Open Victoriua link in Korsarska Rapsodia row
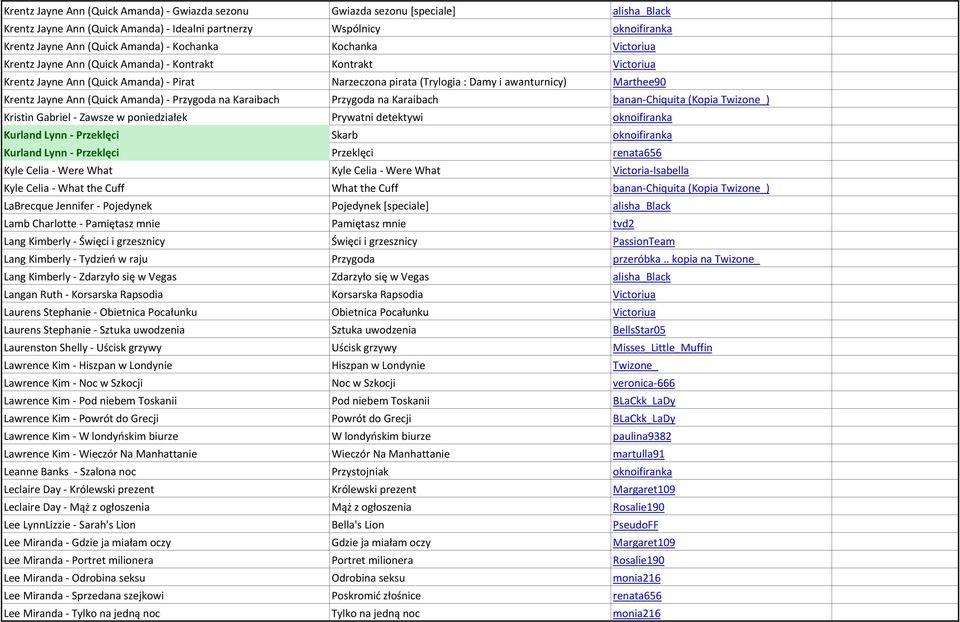This screenshot has height=622, width=960. tap(634, 295)
